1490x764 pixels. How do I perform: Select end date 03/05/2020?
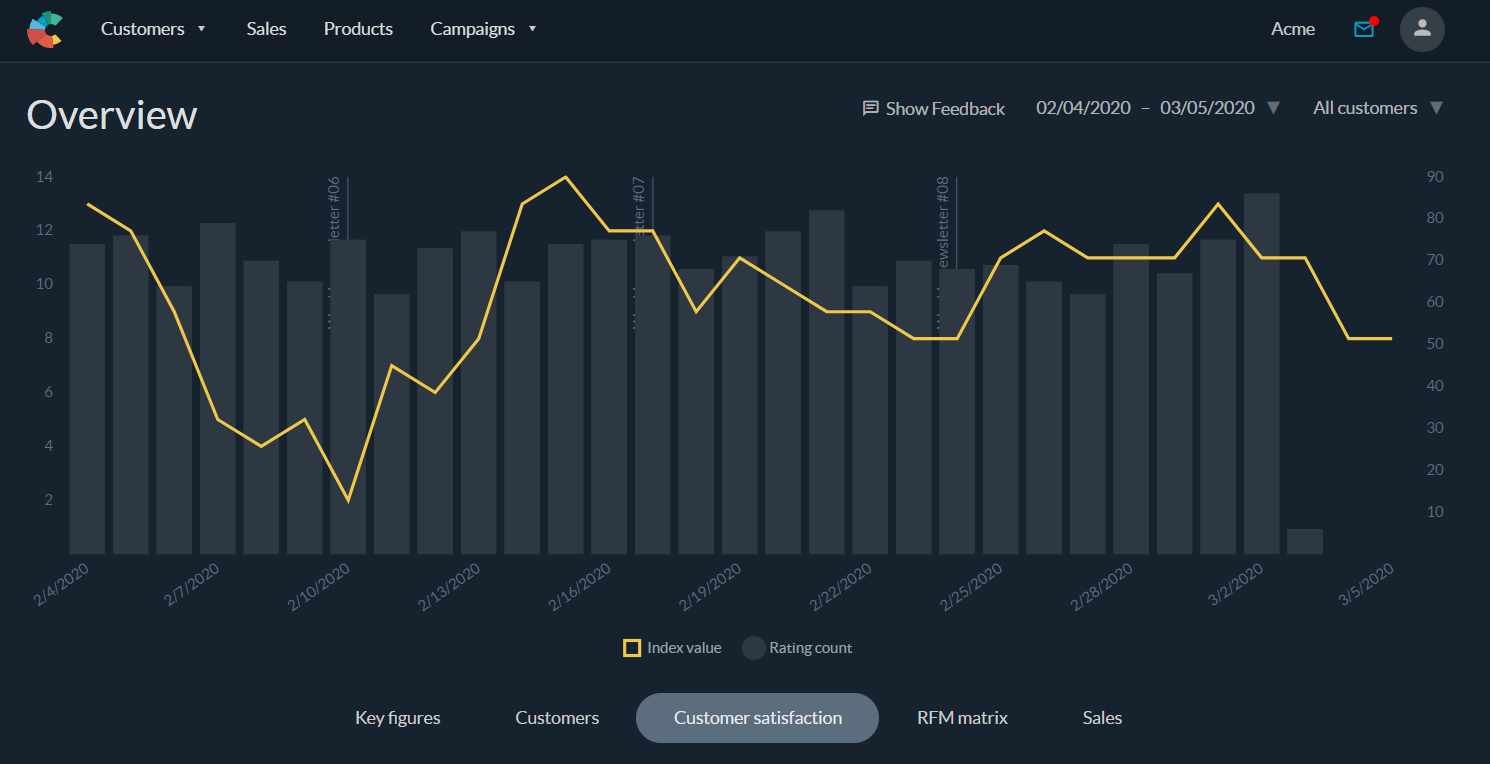point(1207,108)
